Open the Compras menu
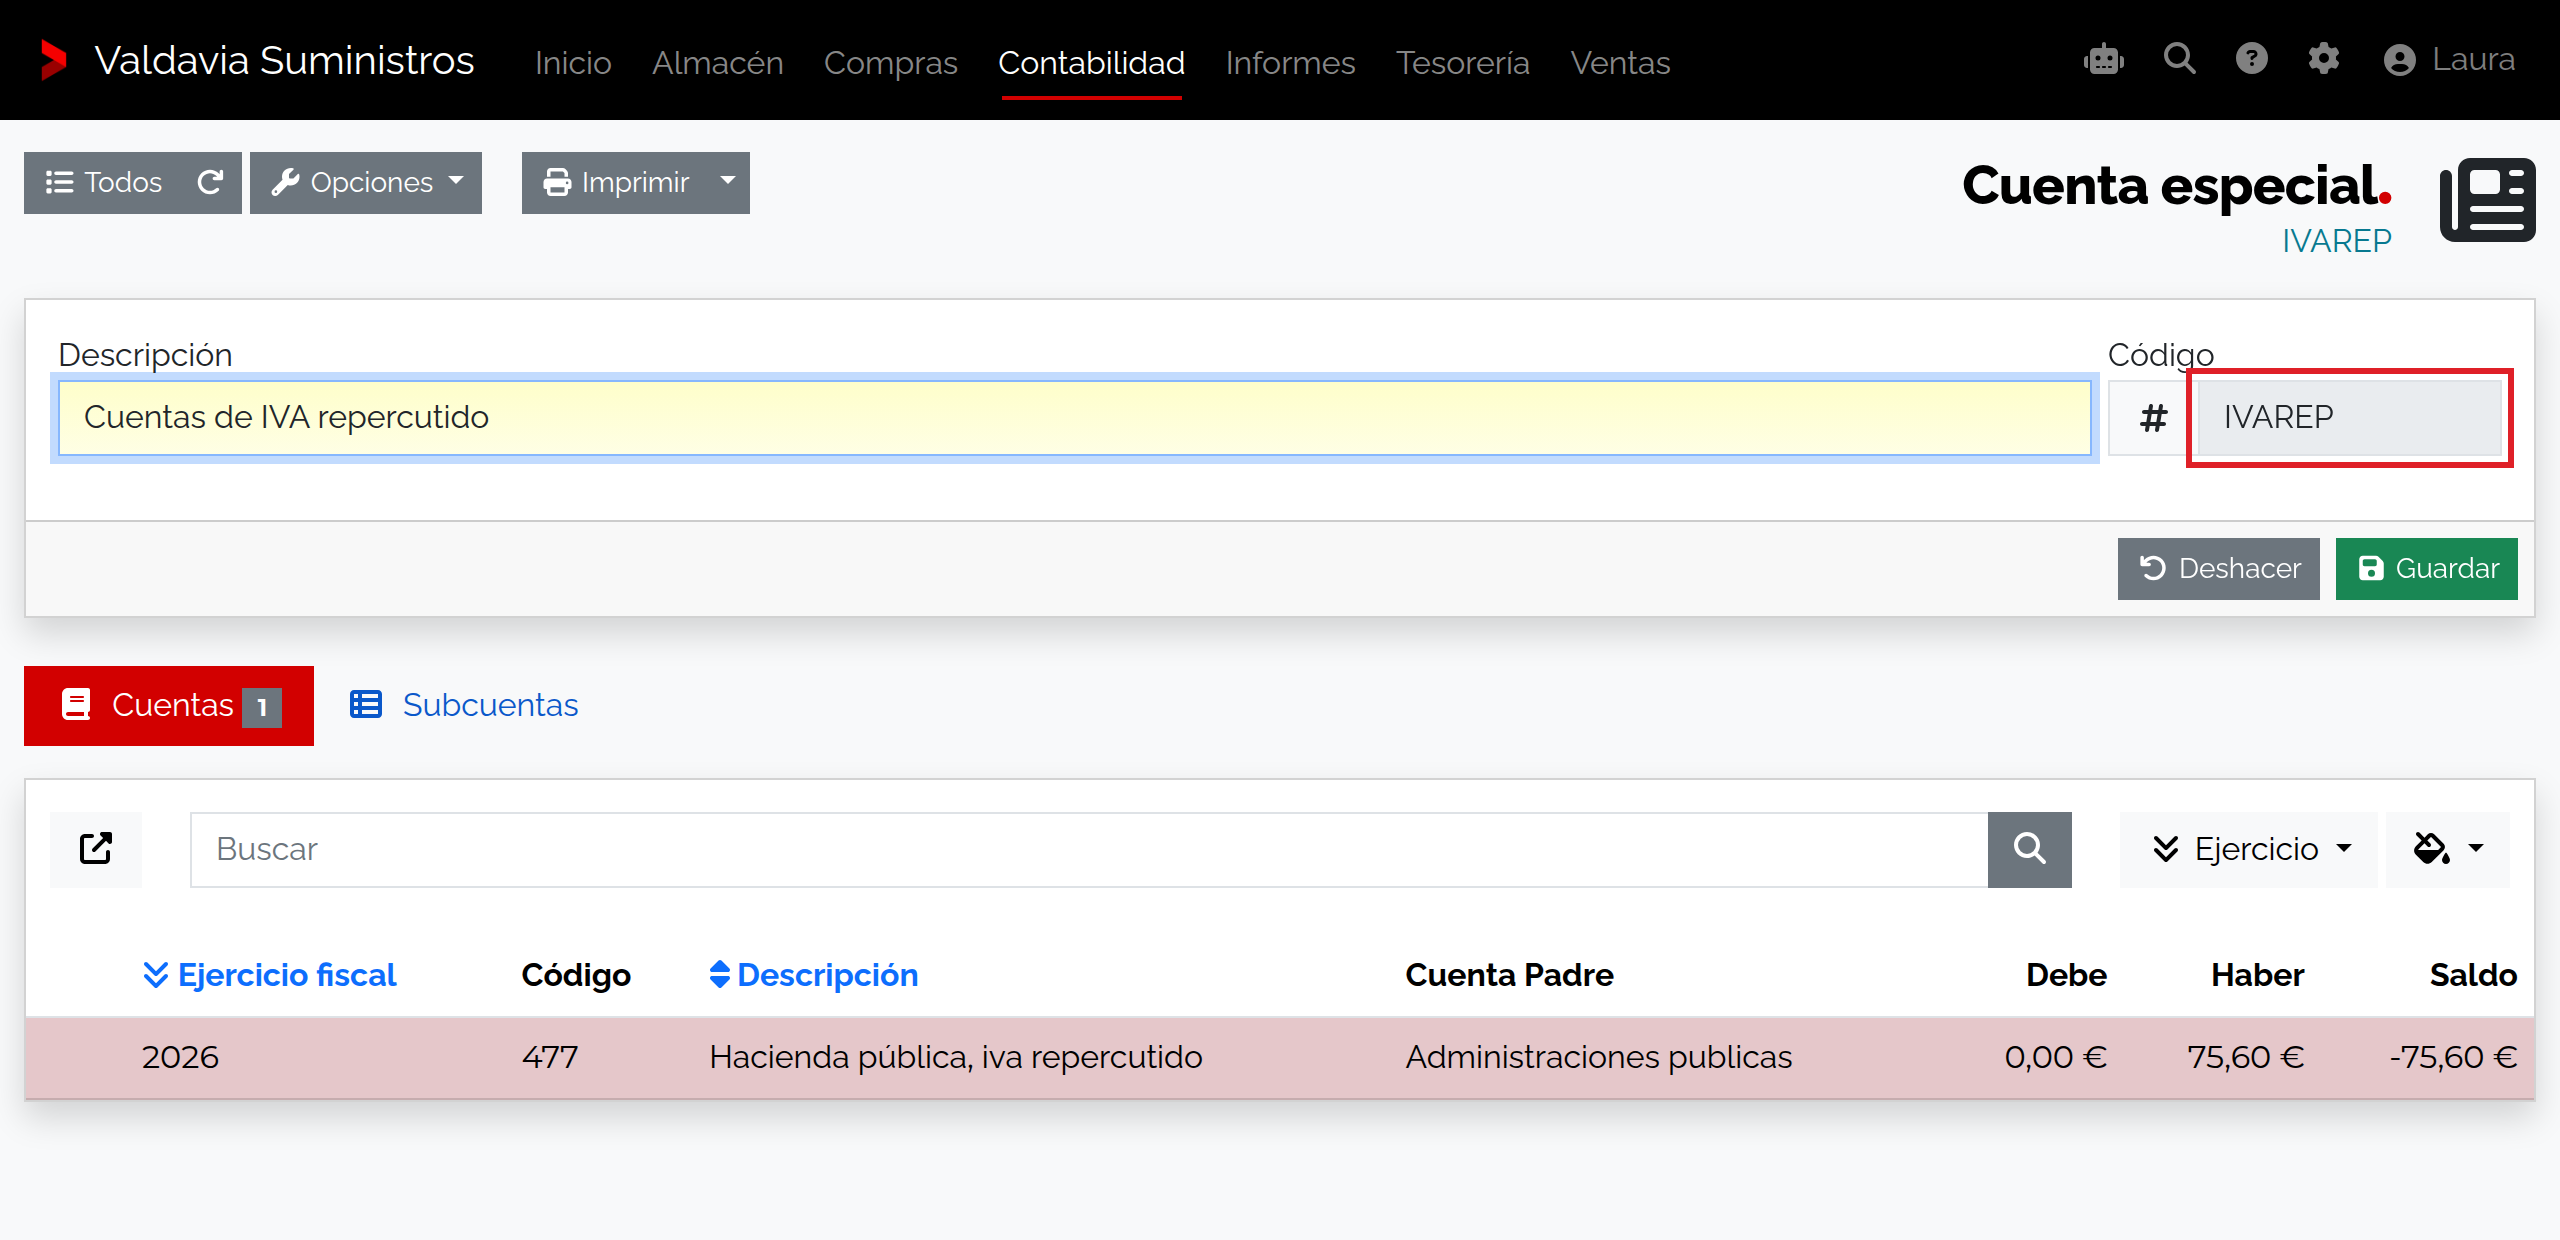This screenshot has width=2560, height=1240. (x=891, y=62)
